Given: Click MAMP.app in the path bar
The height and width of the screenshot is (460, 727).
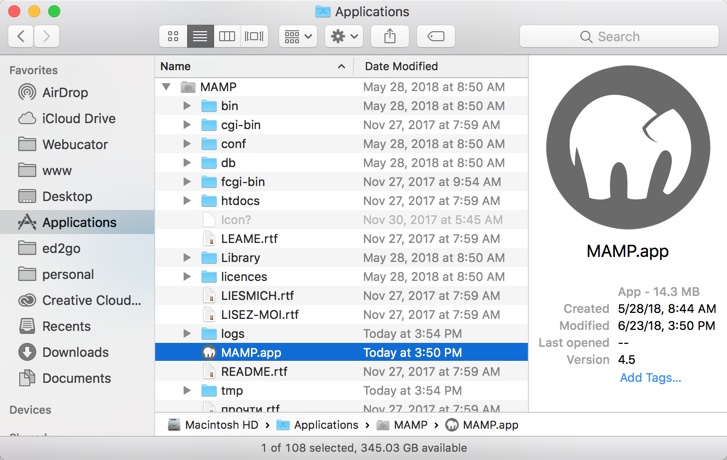Looking at the screenshot, I should click(x=482, y=425).
